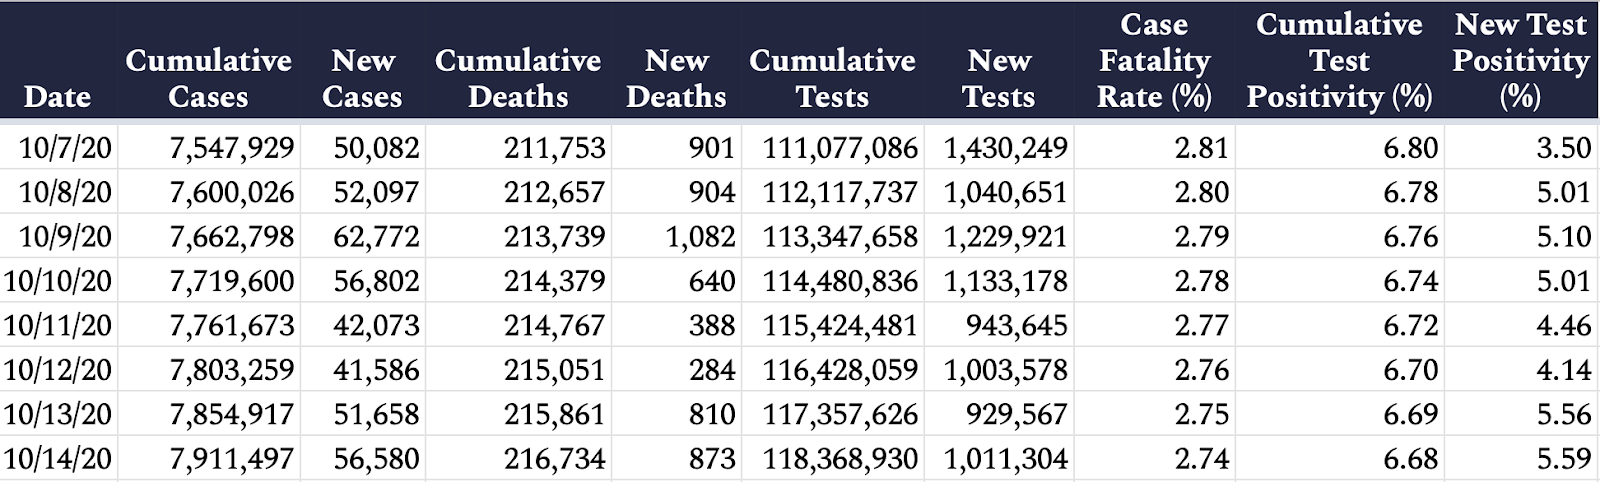Select the New Deaths column header

pyautogui.click(x=676, y=78)
